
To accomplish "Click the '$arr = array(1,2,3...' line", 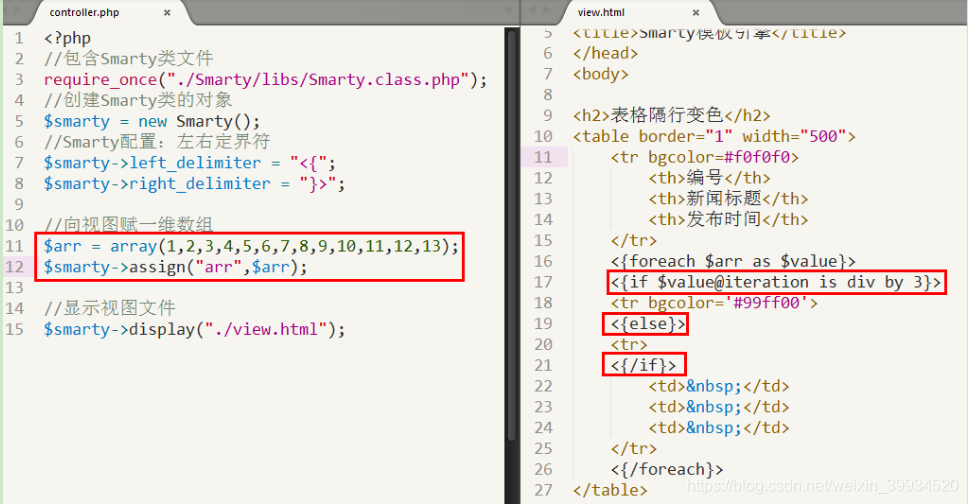I will click(251, 246).
